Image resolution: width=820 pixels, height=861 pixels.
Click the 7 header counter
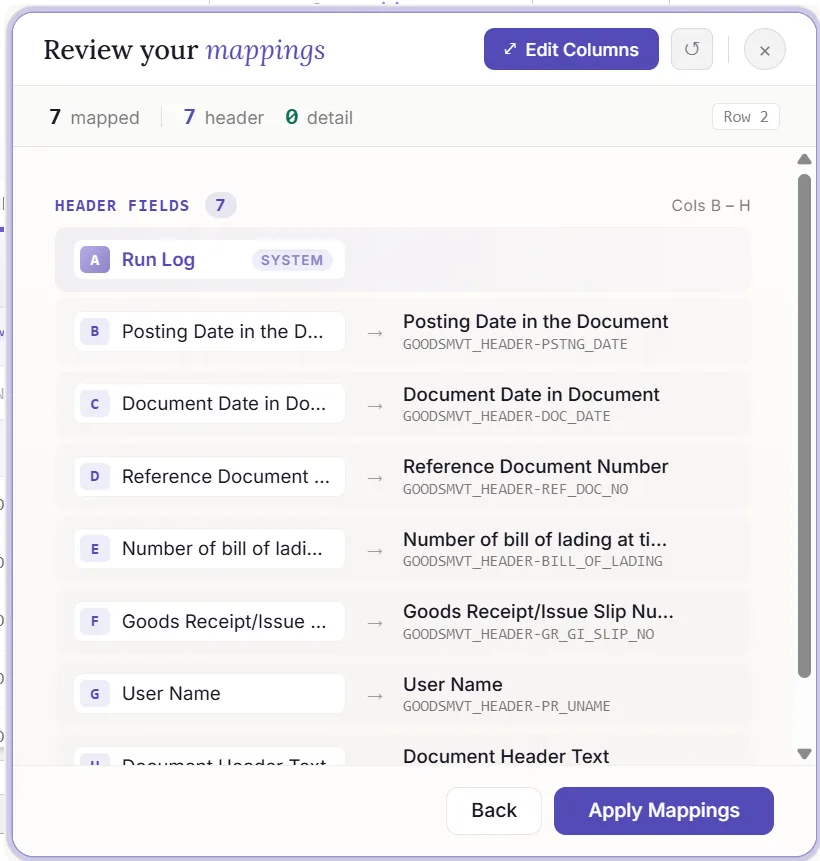[x=224, y=117]
